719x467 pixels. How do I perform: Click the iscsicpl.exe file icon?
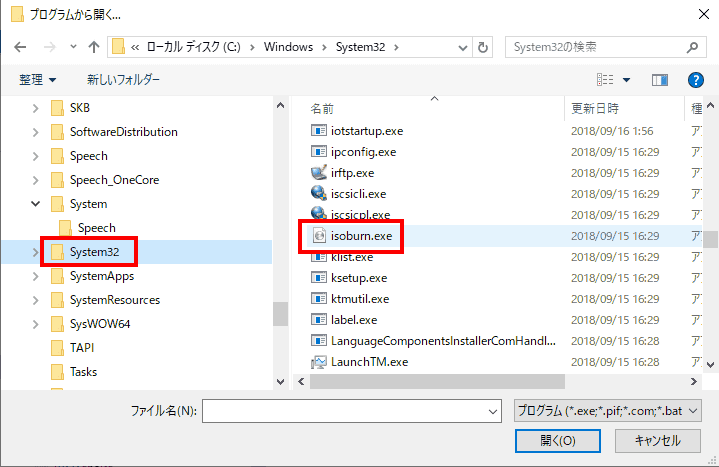click(319, 213)
